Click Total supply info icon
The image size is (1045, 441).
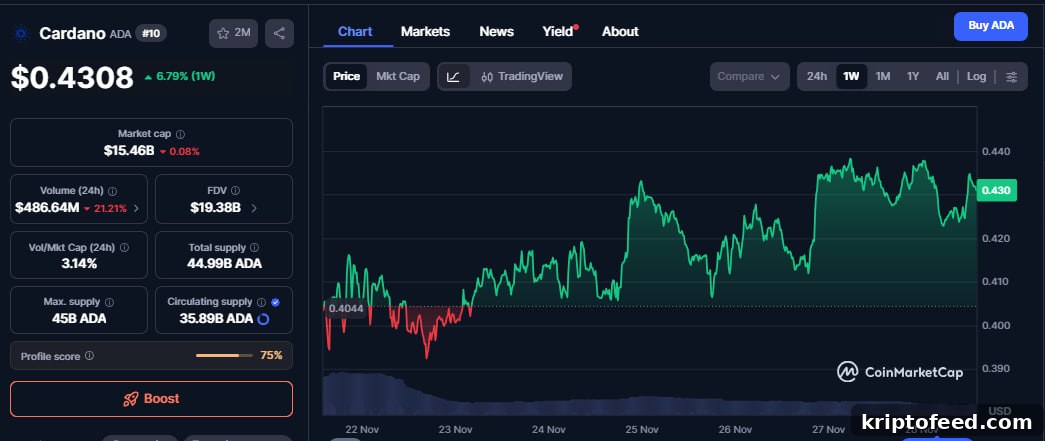point(255,248)
